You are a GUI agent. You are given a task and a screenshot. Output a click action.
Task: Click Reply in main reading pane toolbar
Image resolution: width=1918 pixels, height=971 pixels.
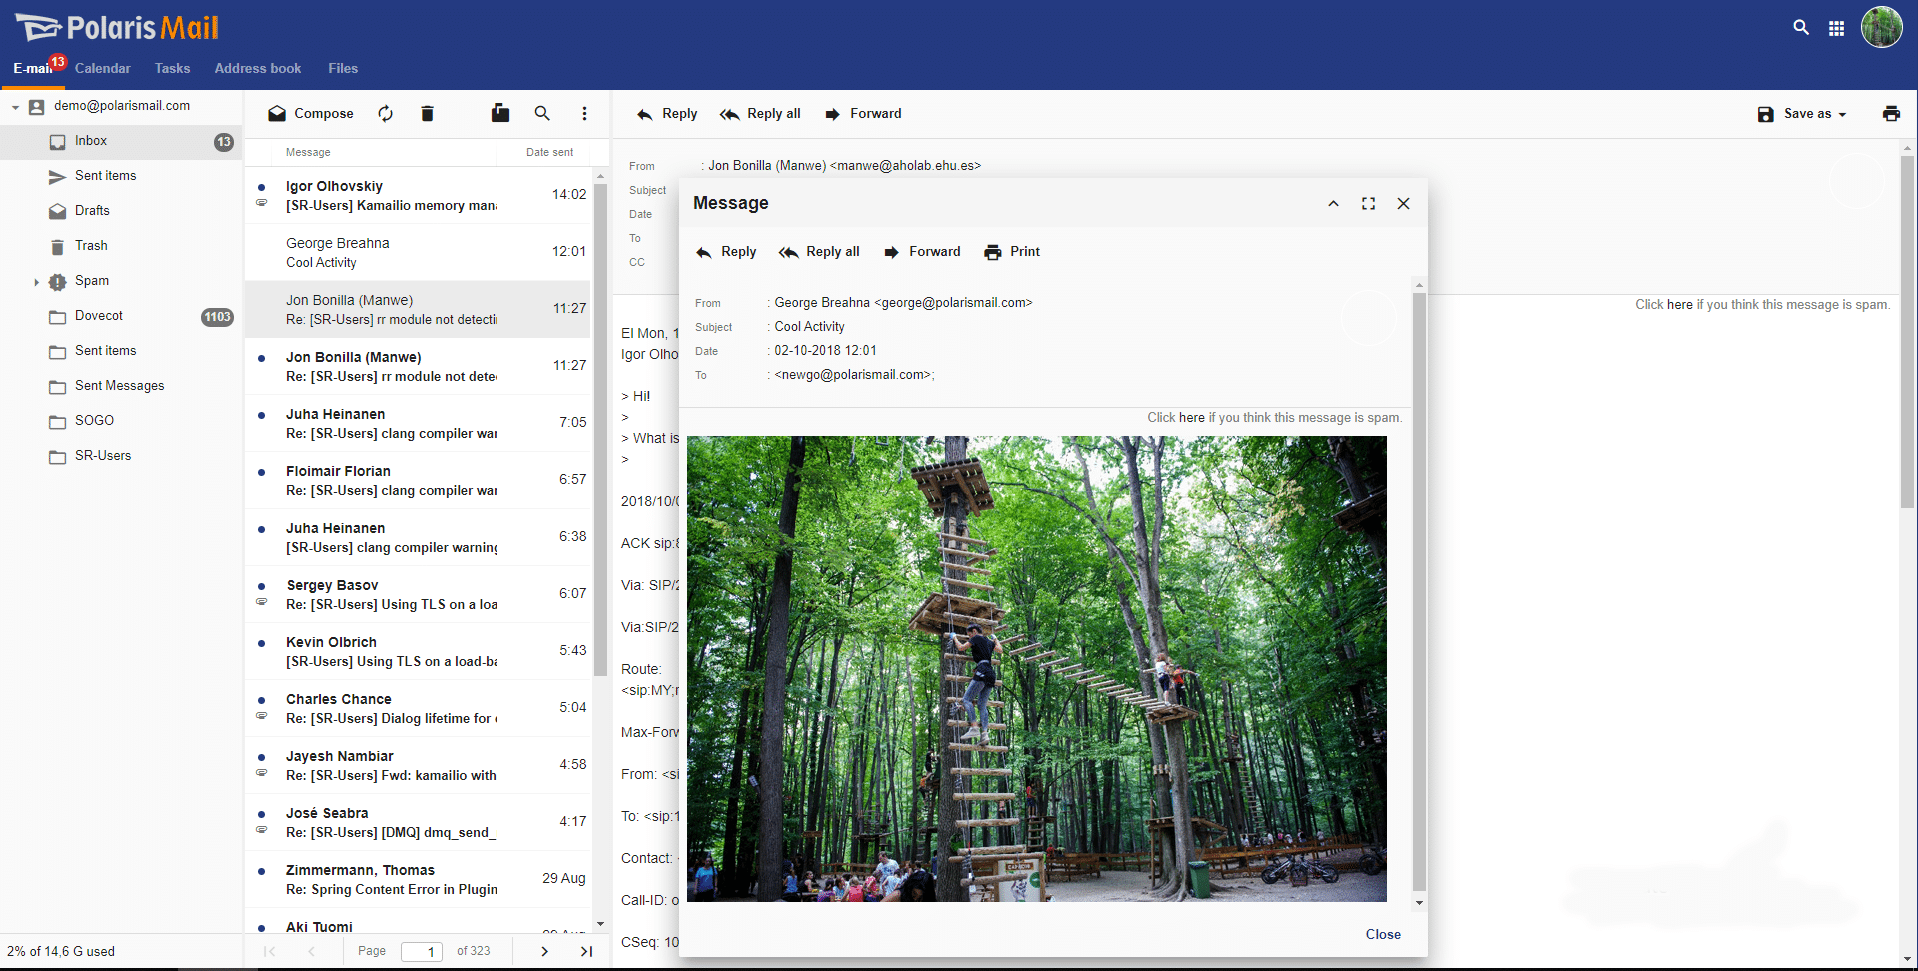coord(667,114)
